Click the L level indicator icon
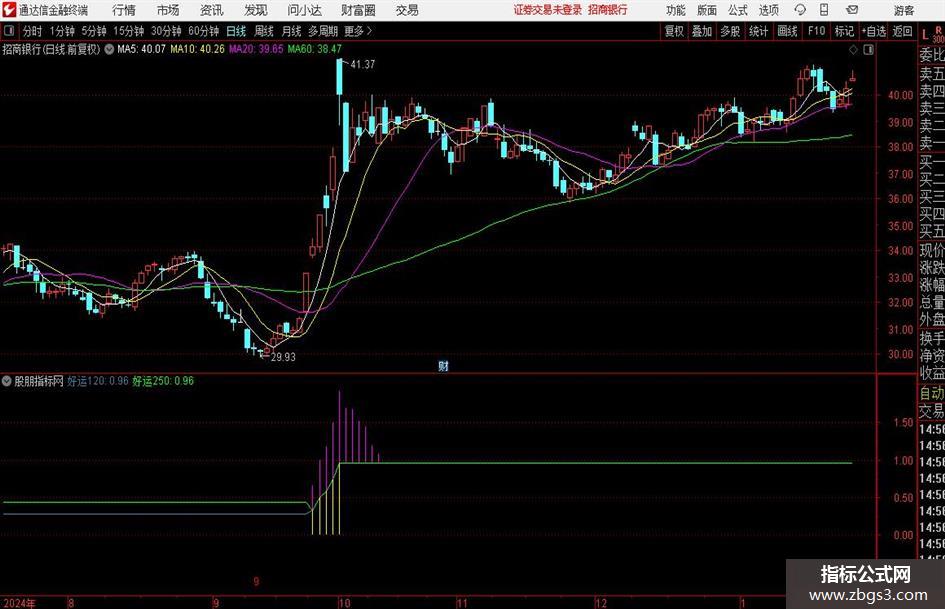The image size is (945, 609). tap(925, 34)
